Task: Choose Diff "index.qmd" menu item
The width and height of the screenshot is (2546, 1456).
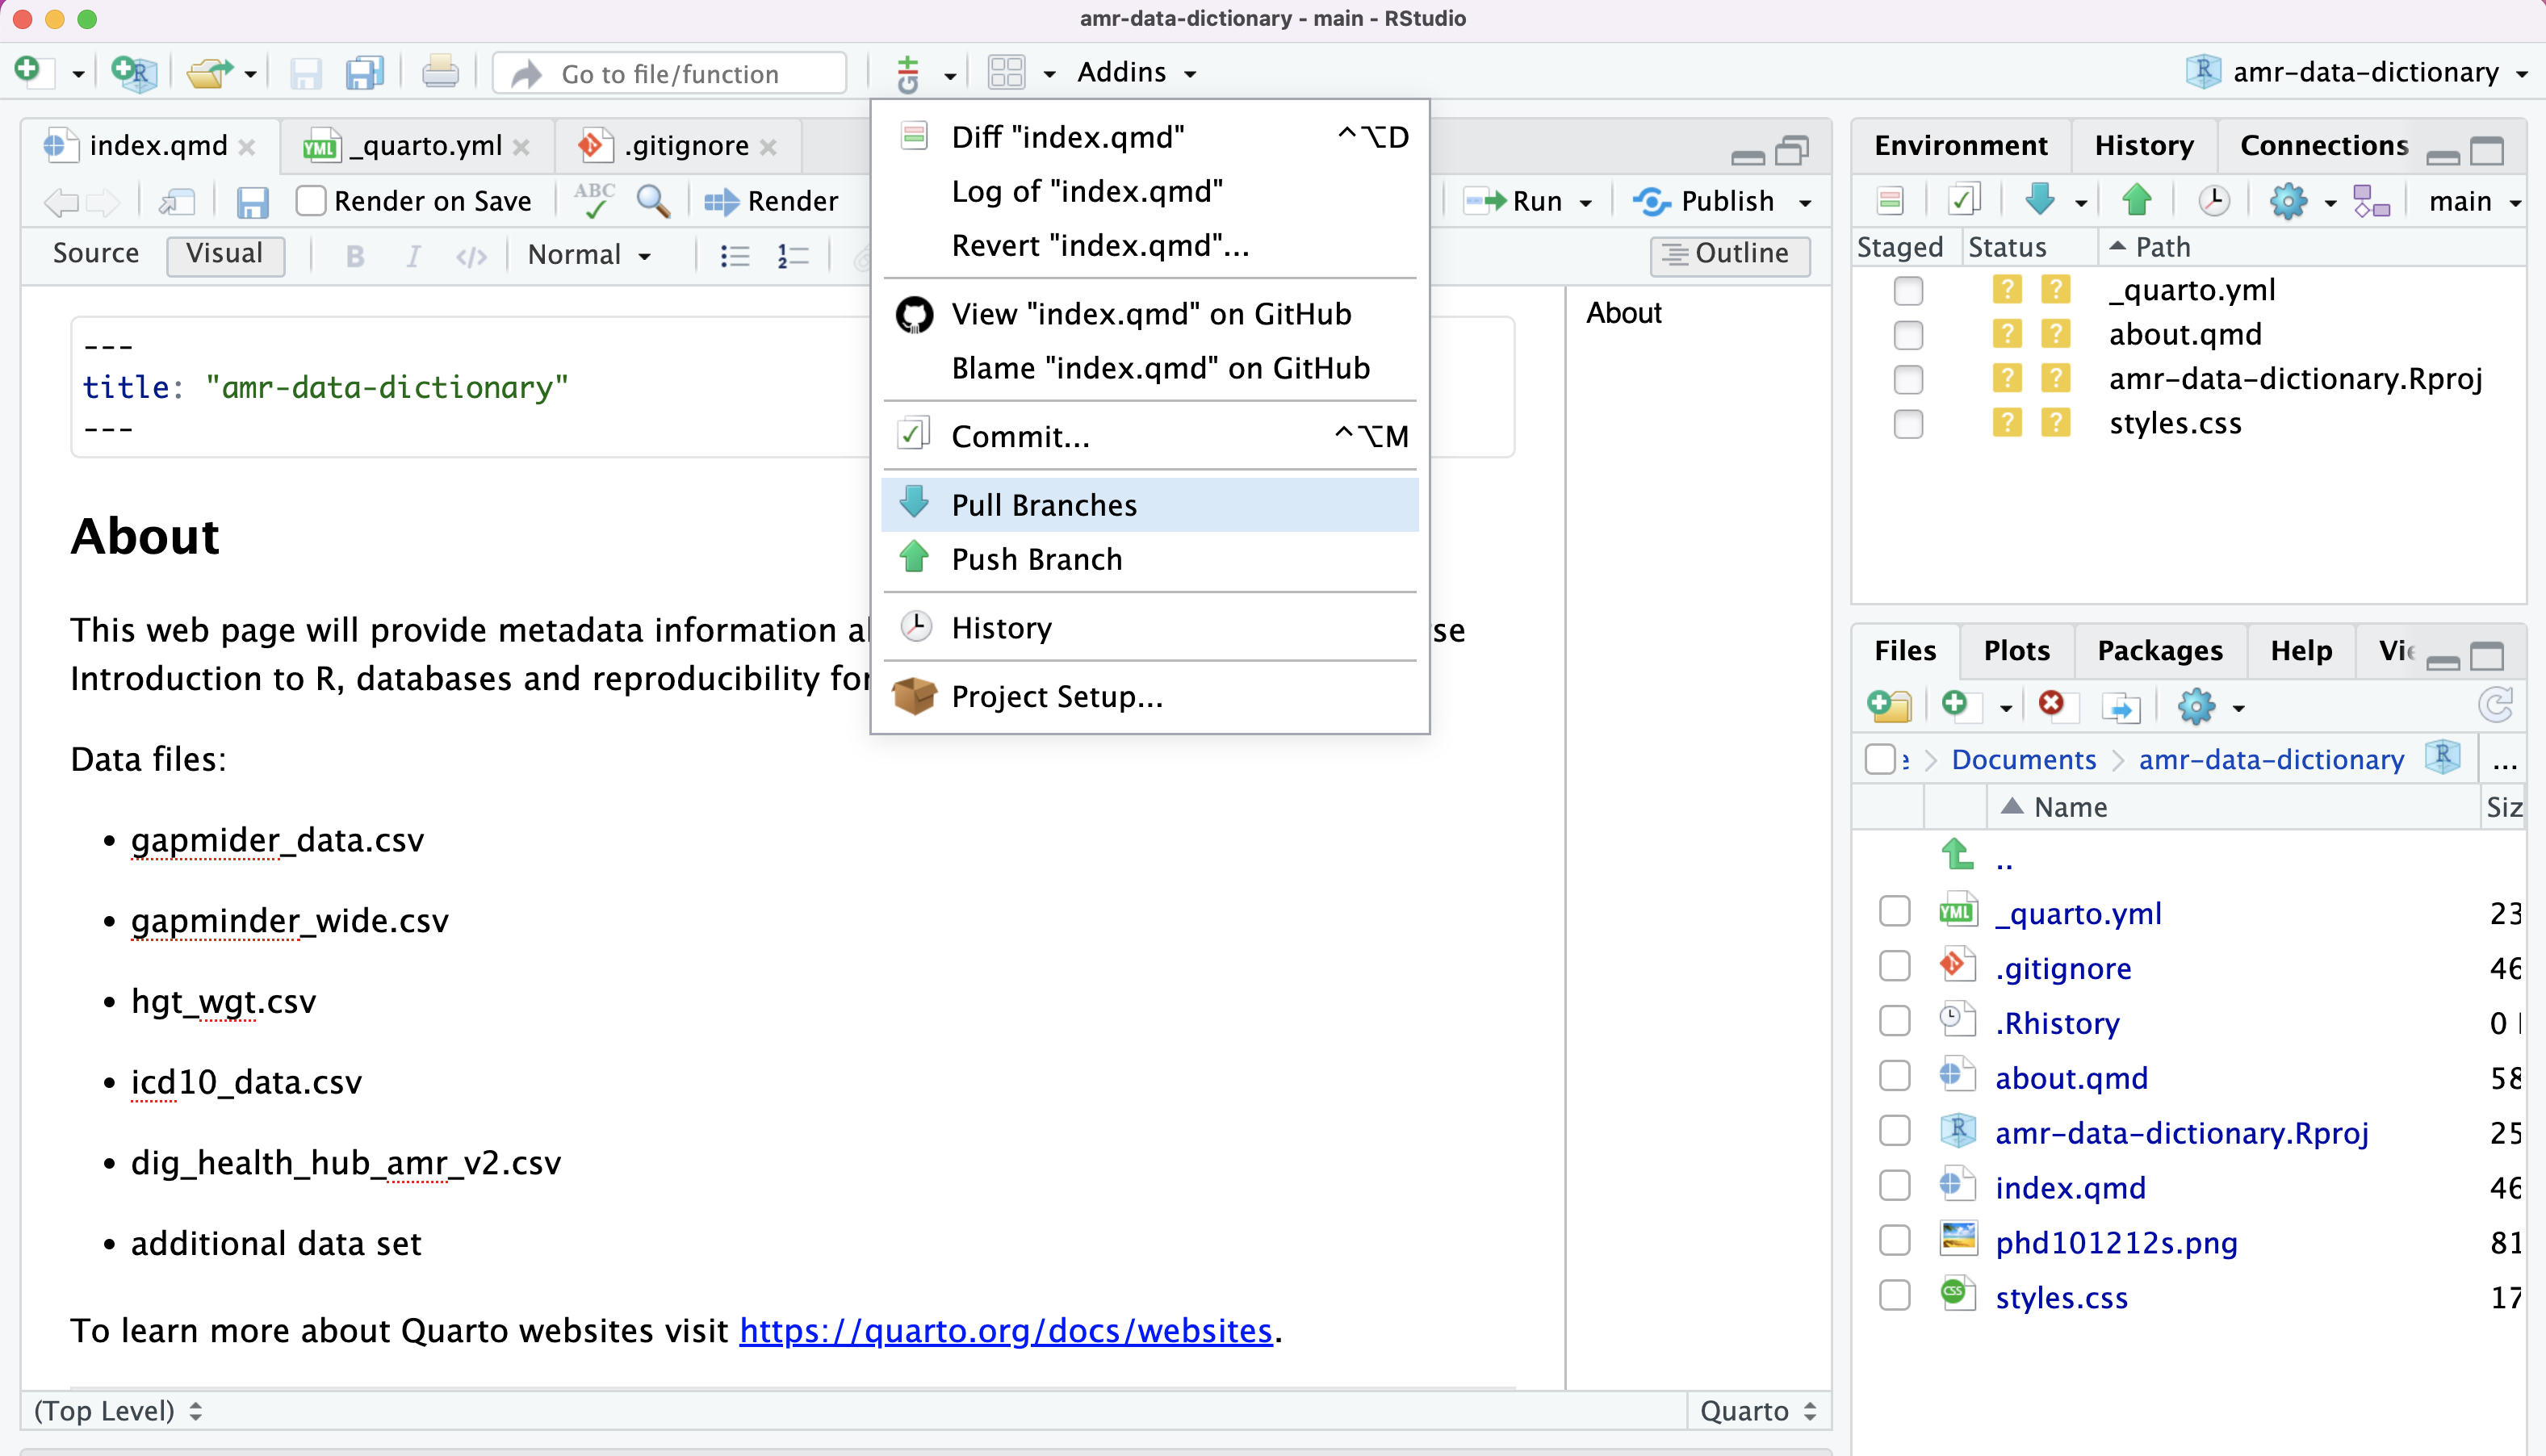Action: click(x=1150, y=137)
